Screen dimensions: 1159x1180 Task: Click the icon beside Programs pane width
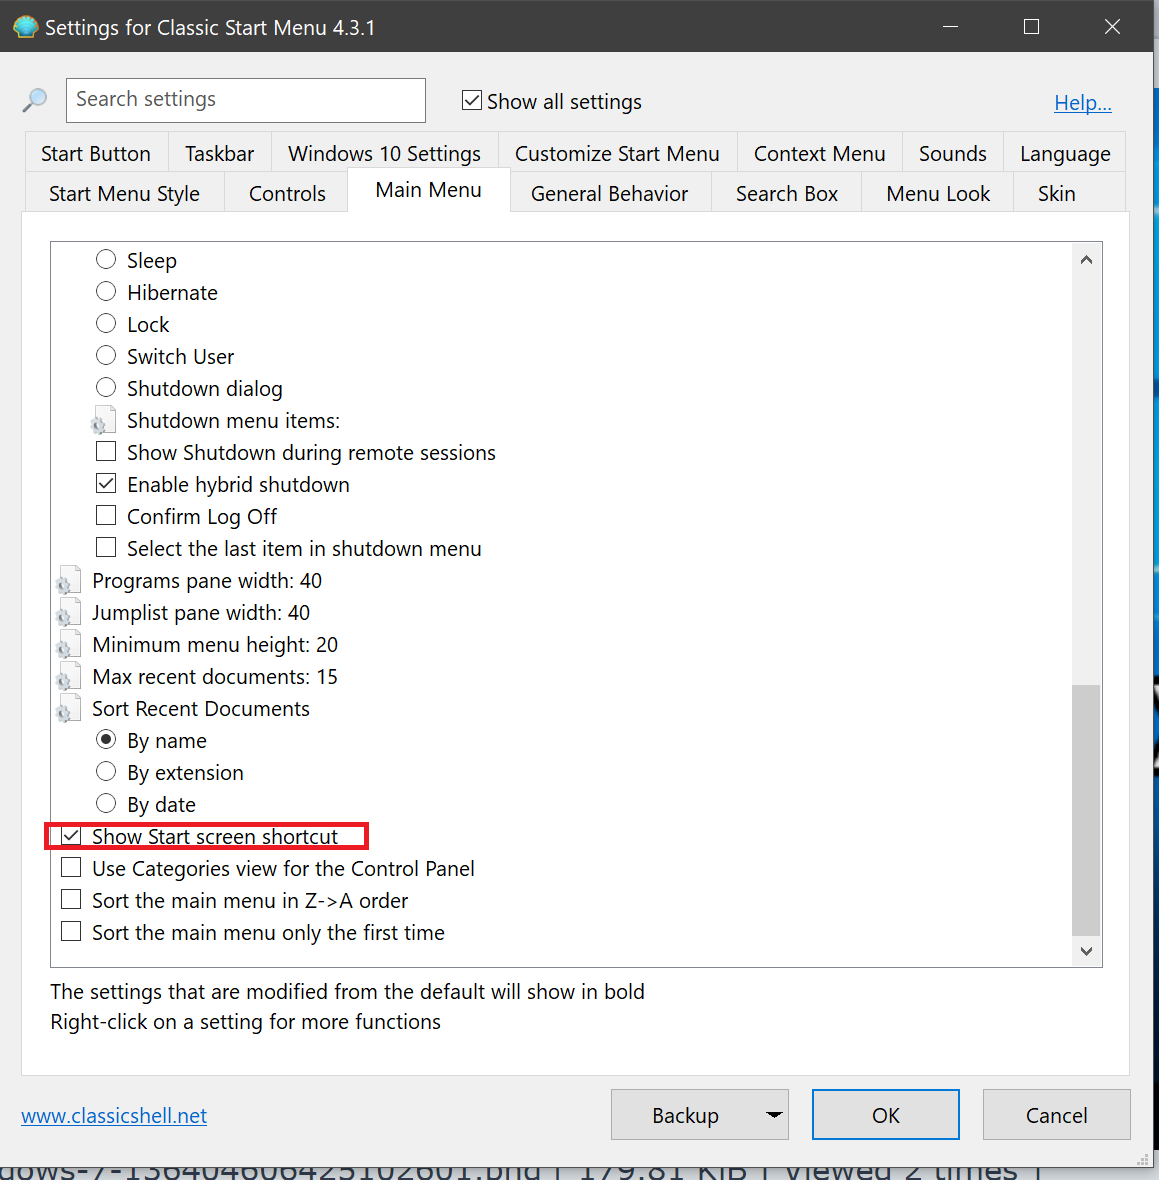click(x=68, y=581)
